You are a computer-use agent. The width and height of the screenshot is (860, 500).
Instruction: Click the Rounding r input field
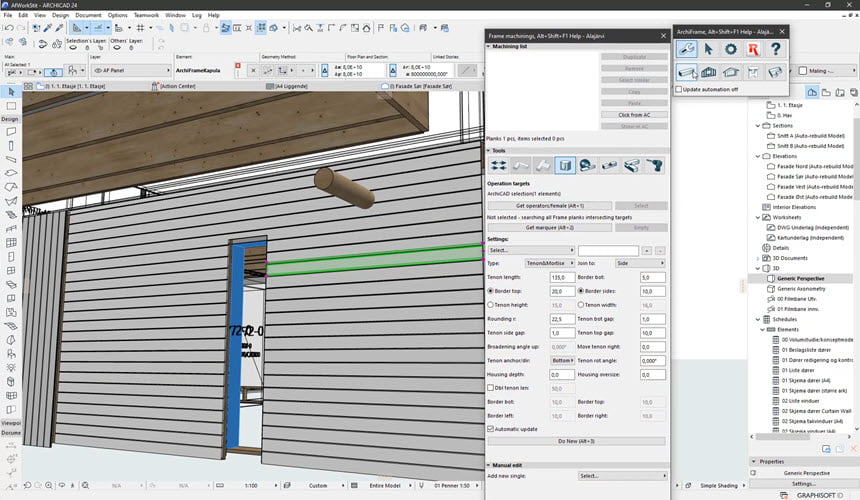(562, 319)
